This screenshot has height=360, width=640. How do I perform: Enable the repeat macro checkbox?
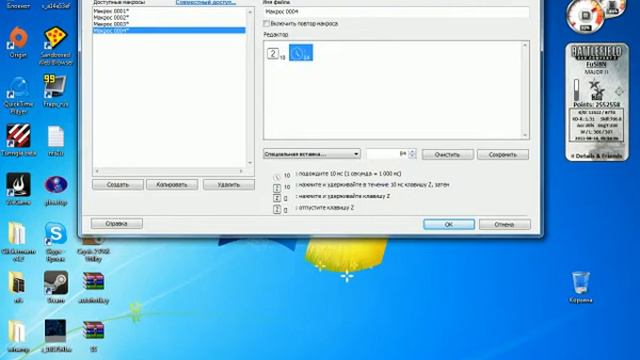267,24
